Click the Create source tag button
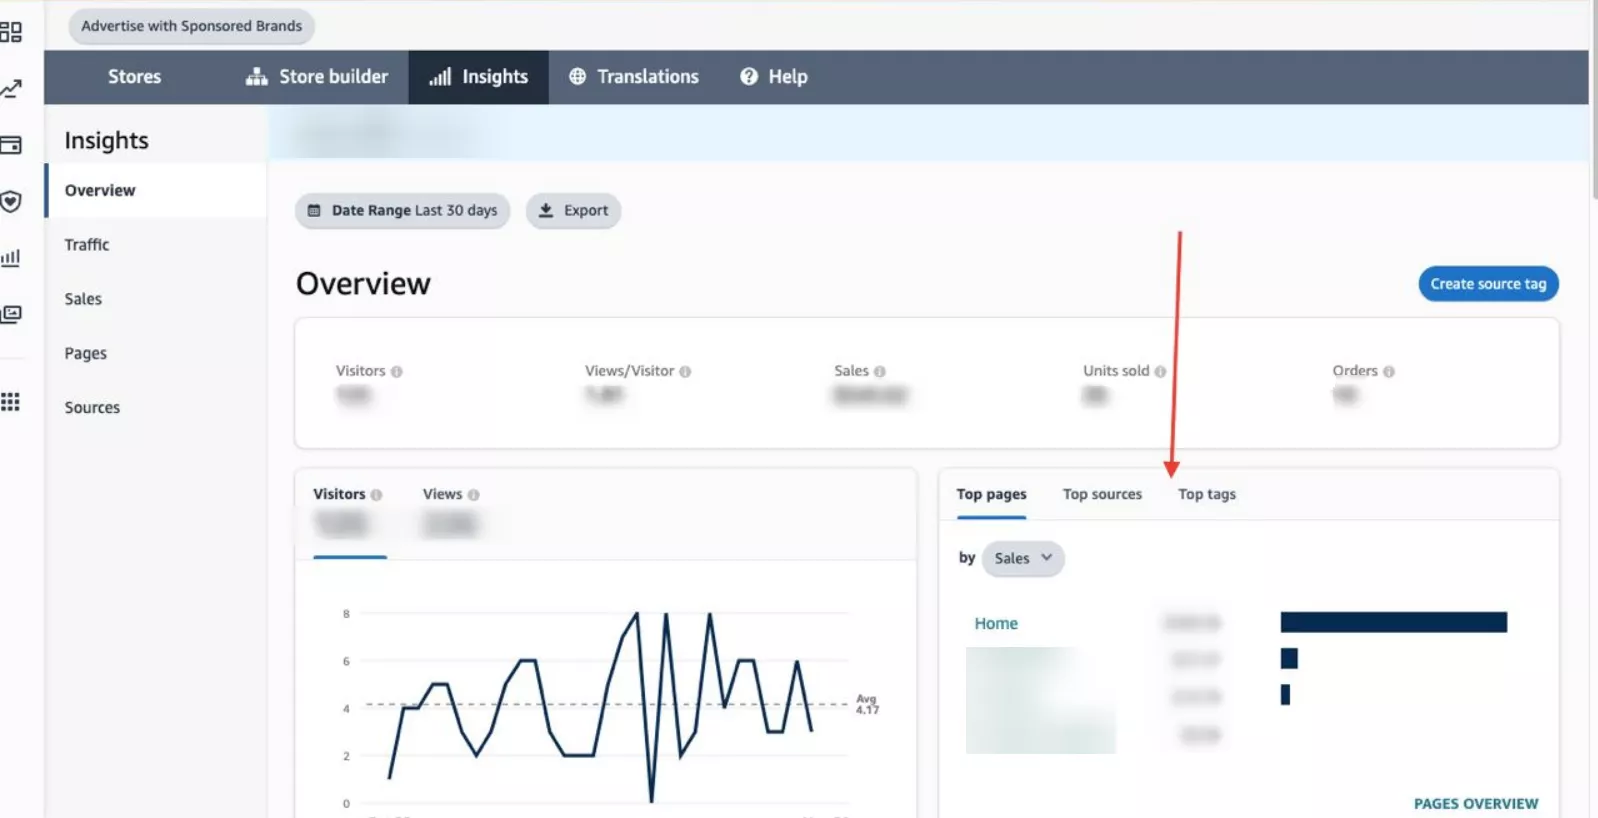This screenshot has width=1598, height=818. pyautogui.click(x=1488, y=284)
